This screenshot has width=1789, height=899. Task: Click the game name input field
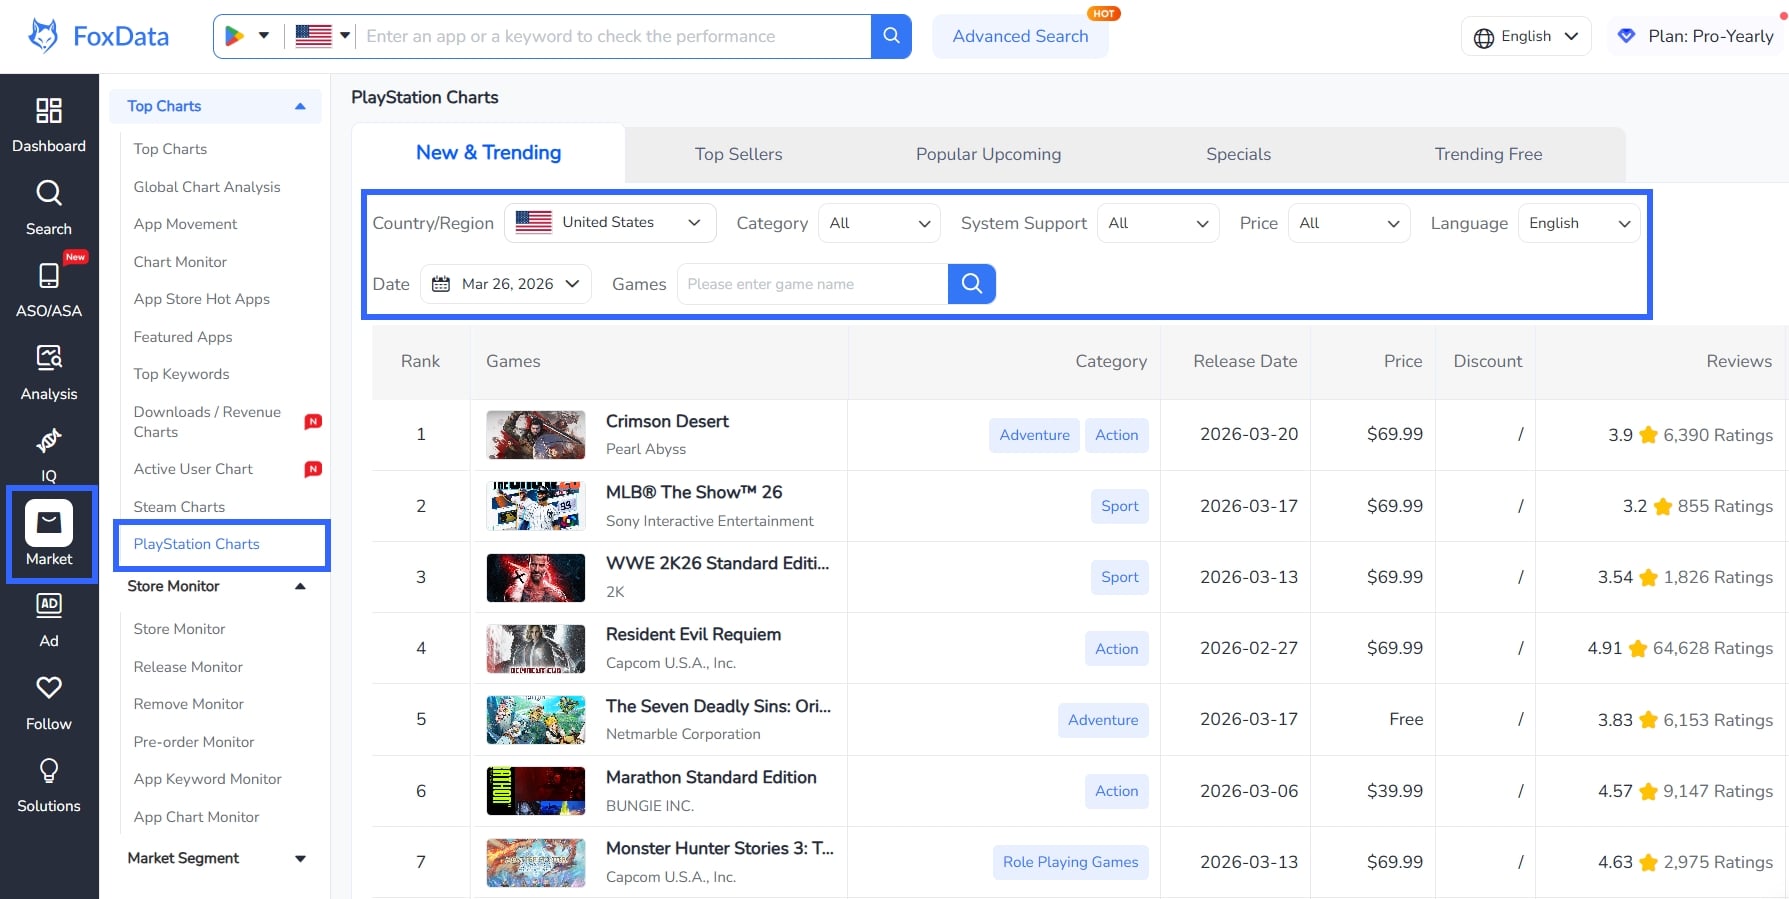pos(811,284)
